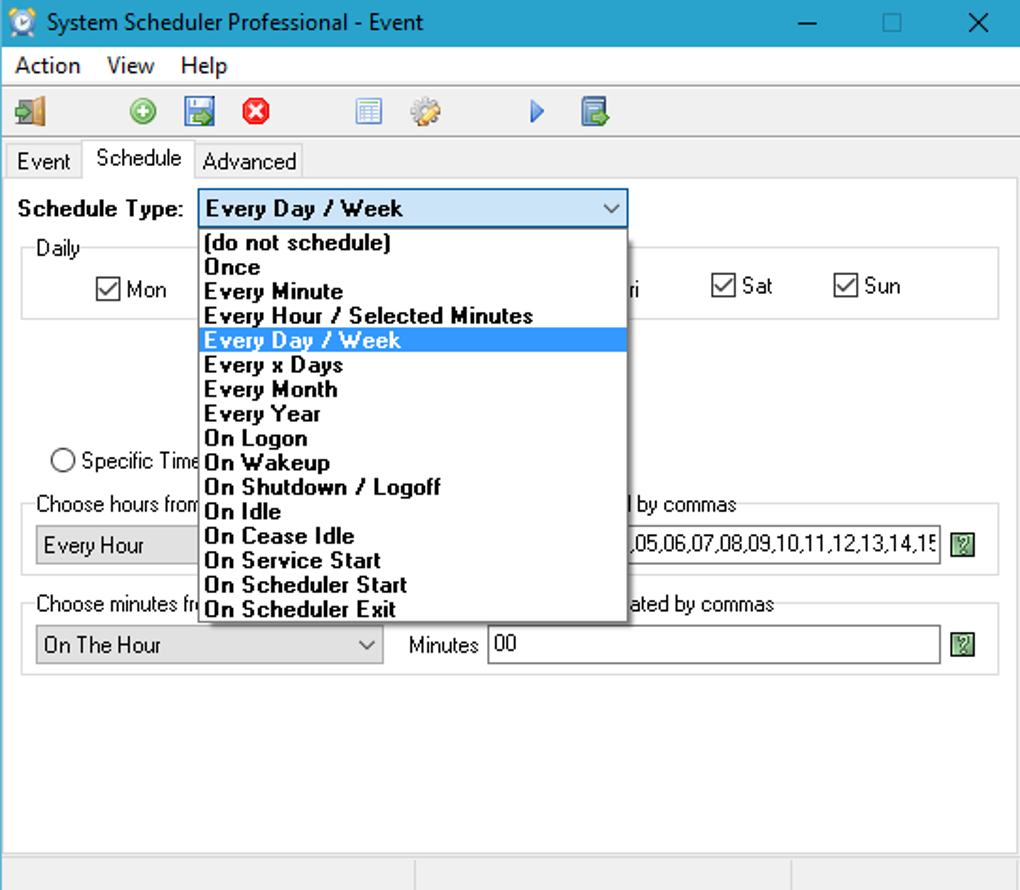
Task: Open the View menu
Action: (x=130, y=66)
